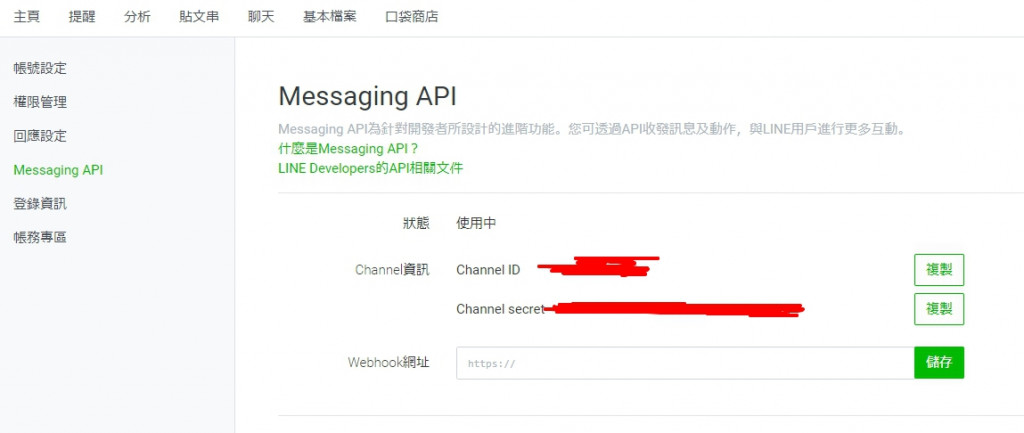This screenshot has width=1024, height=433.
Task: Select the 基本檔案 tab
Action: 330,17
